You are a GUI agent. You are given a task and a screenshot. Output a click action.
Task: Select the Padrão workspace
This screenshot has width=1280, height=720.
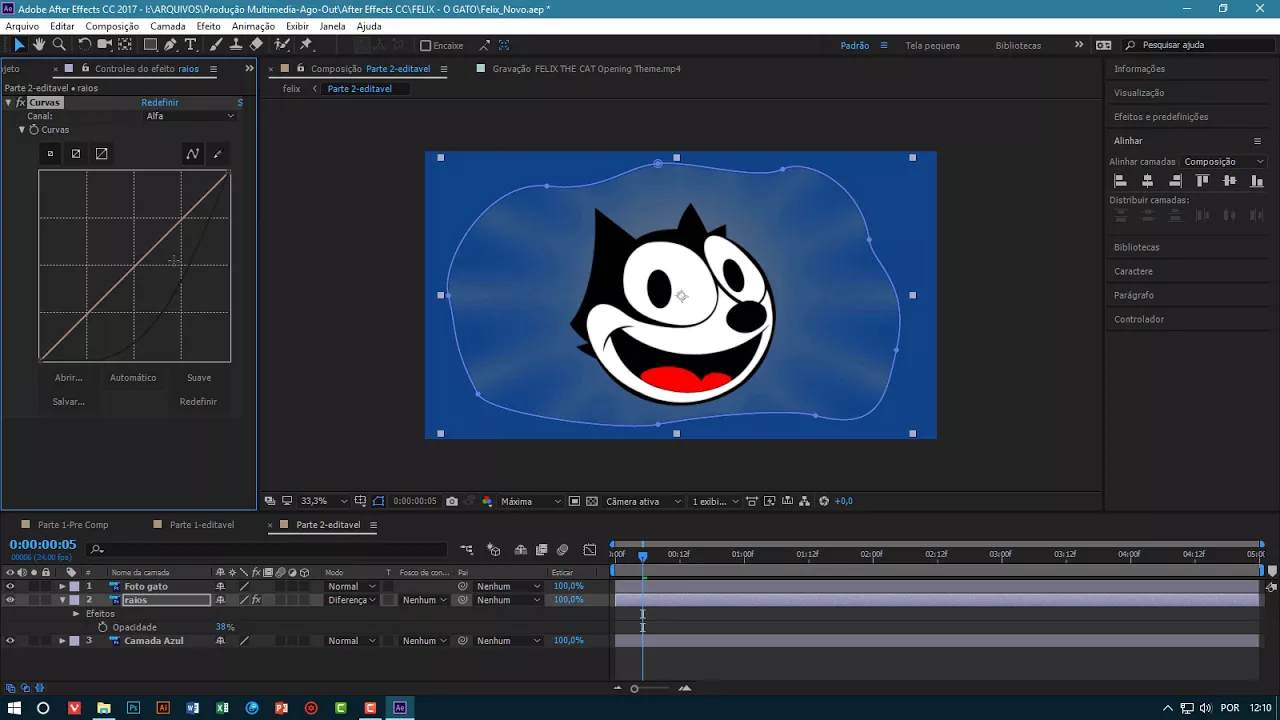(855, 45)
